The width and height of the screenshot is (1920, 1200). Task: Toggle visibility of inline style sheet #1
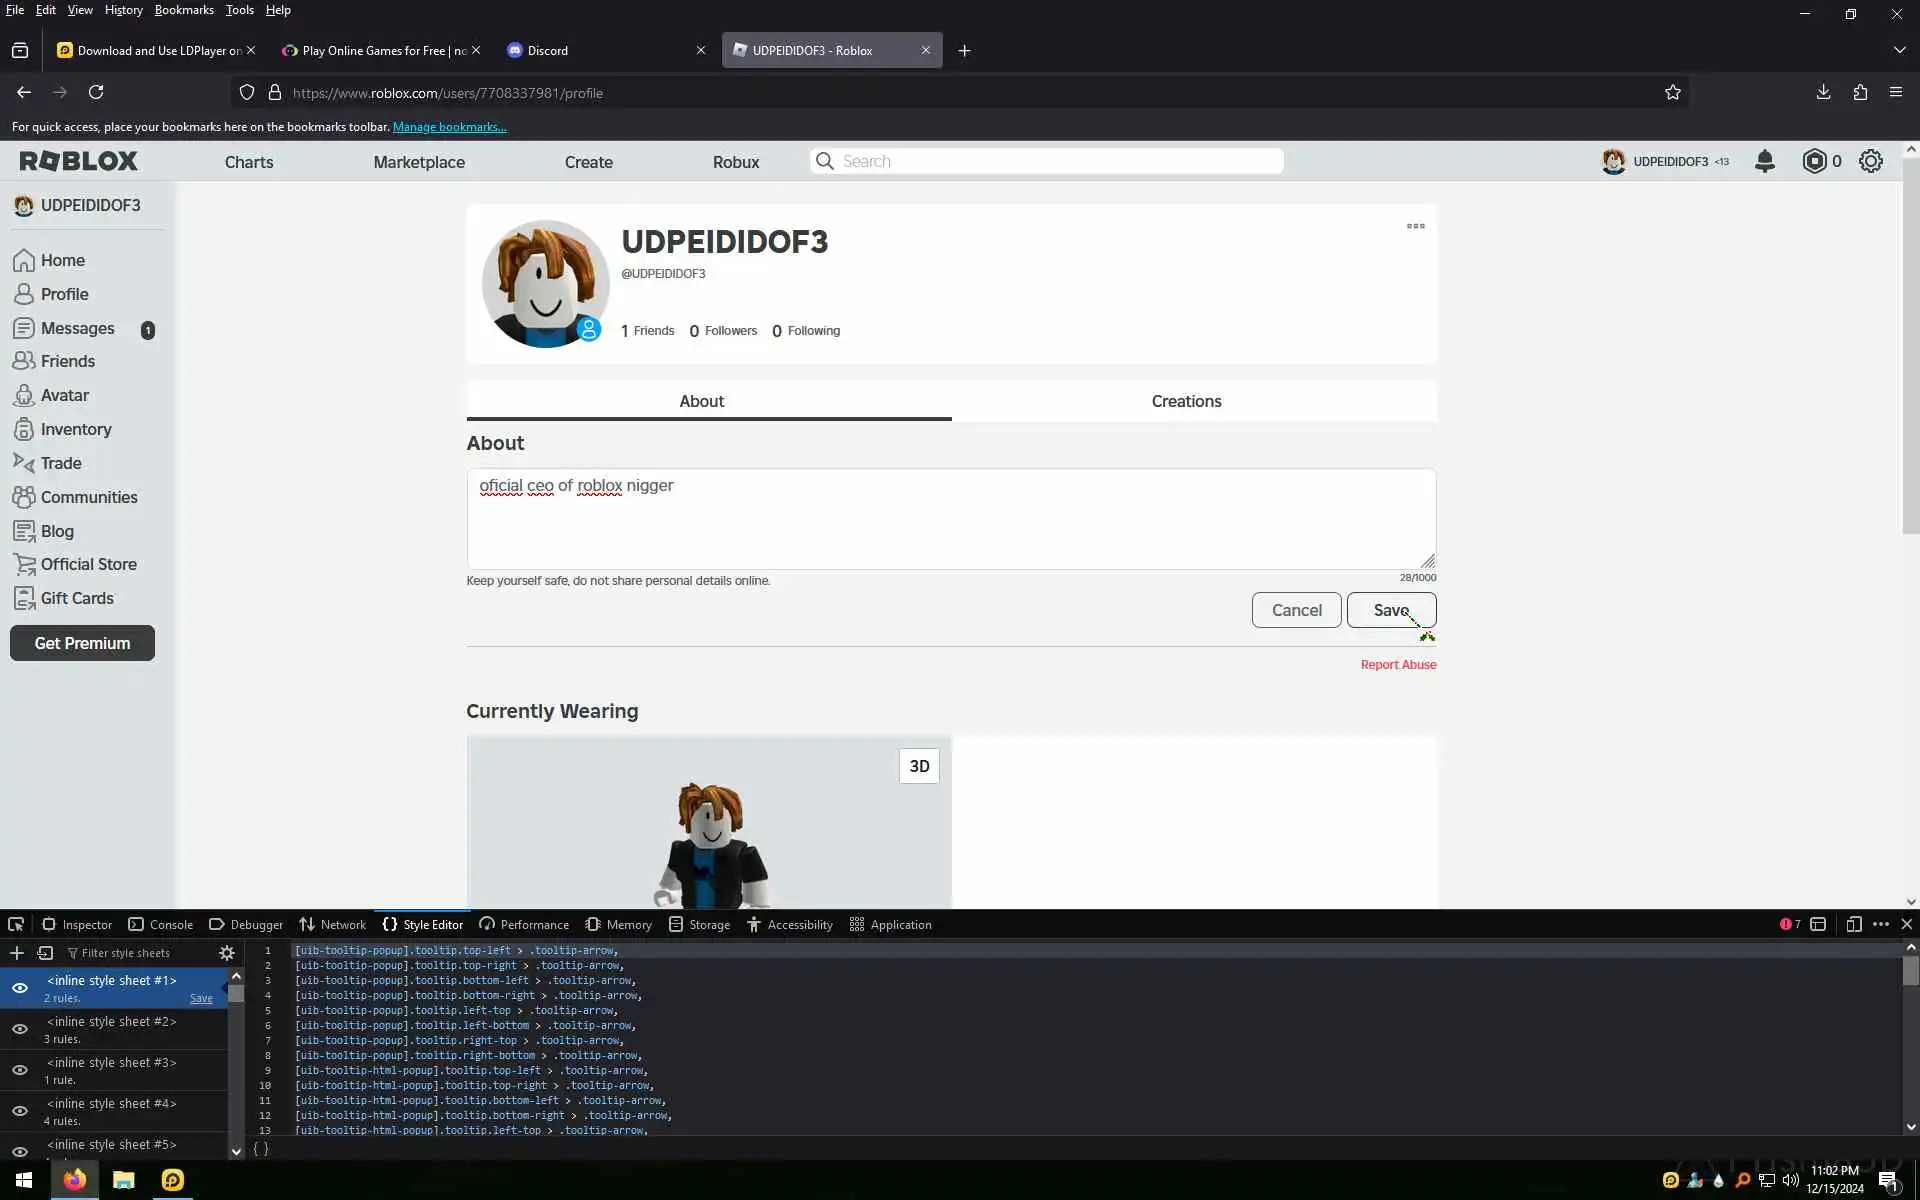19,988
